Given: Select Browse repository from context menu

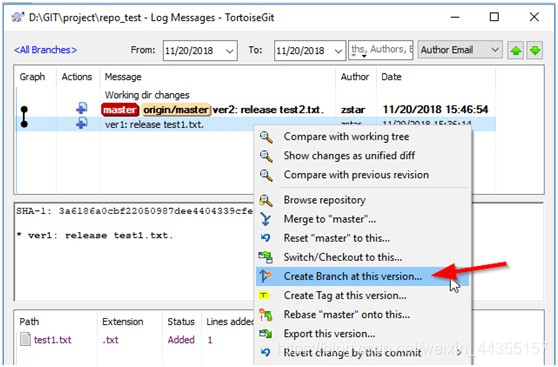Looking at the screenshot, I should click(x=364, y=200).
